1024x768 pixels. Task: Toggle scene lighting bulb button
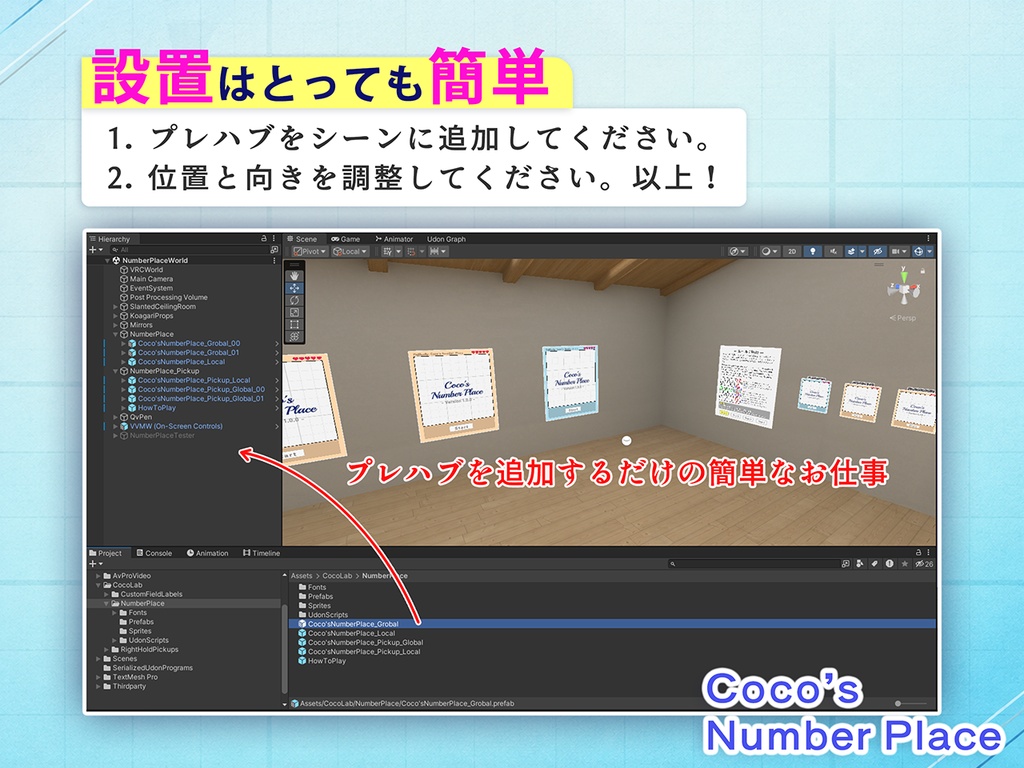(812, 251)
